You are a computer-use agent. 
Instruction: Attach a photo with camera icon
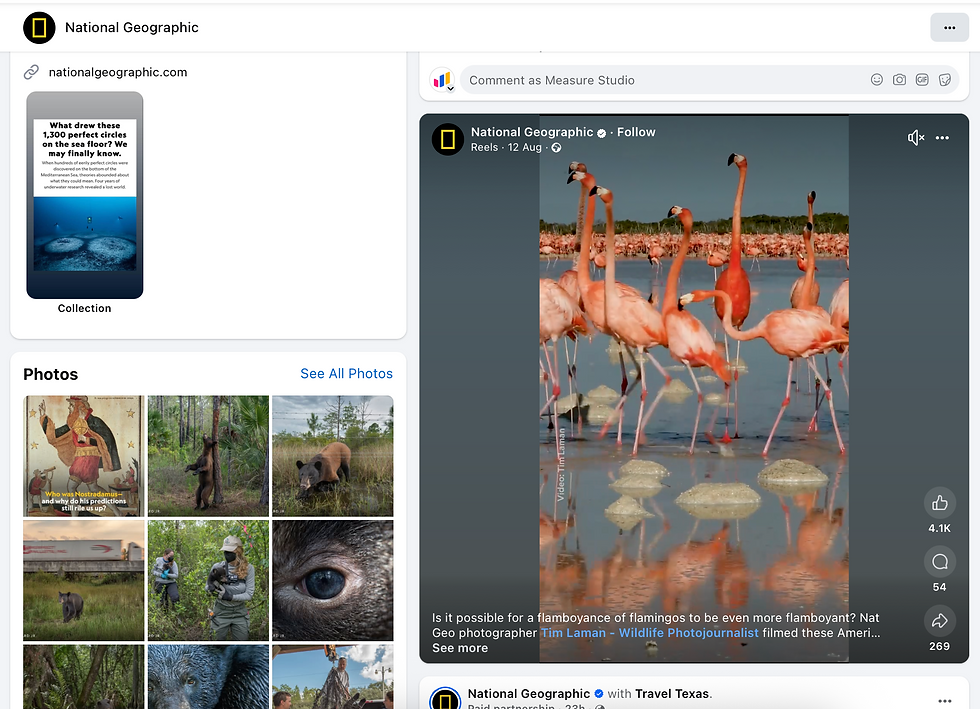[899, 79]
